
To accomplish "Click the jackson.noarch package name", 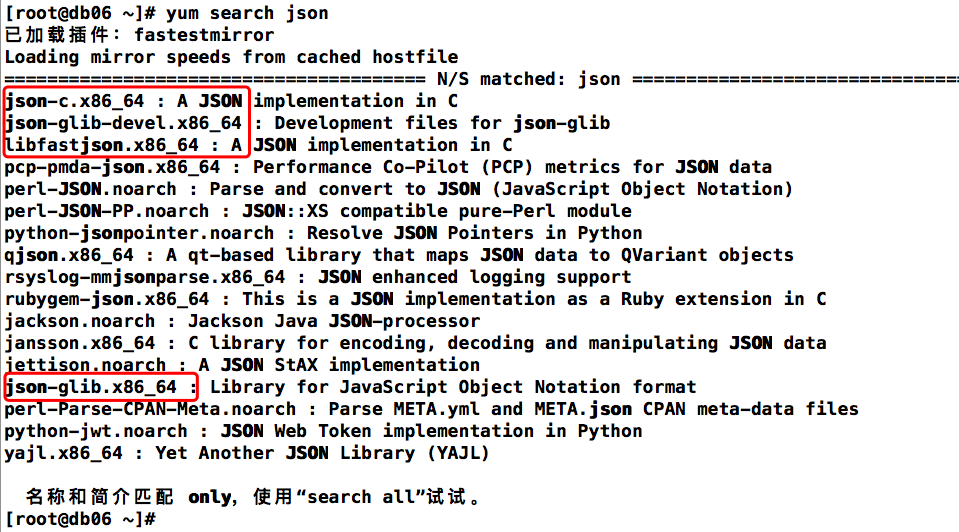I will (x=79, y=321).
